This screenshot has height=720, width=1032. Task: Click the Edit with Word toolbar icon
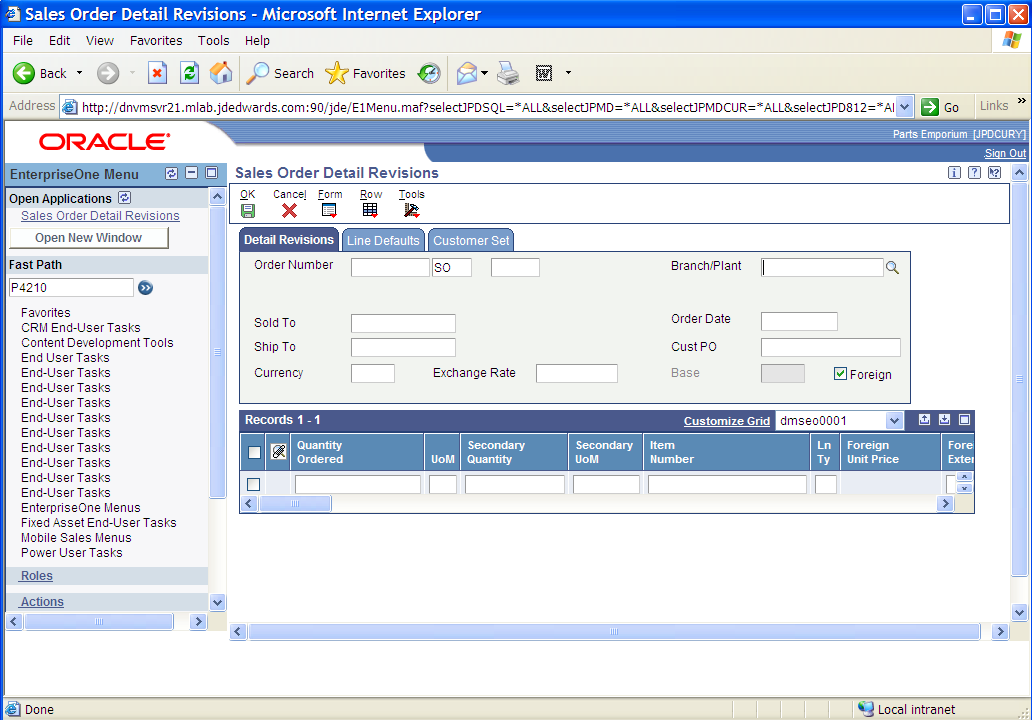[544, 73]
